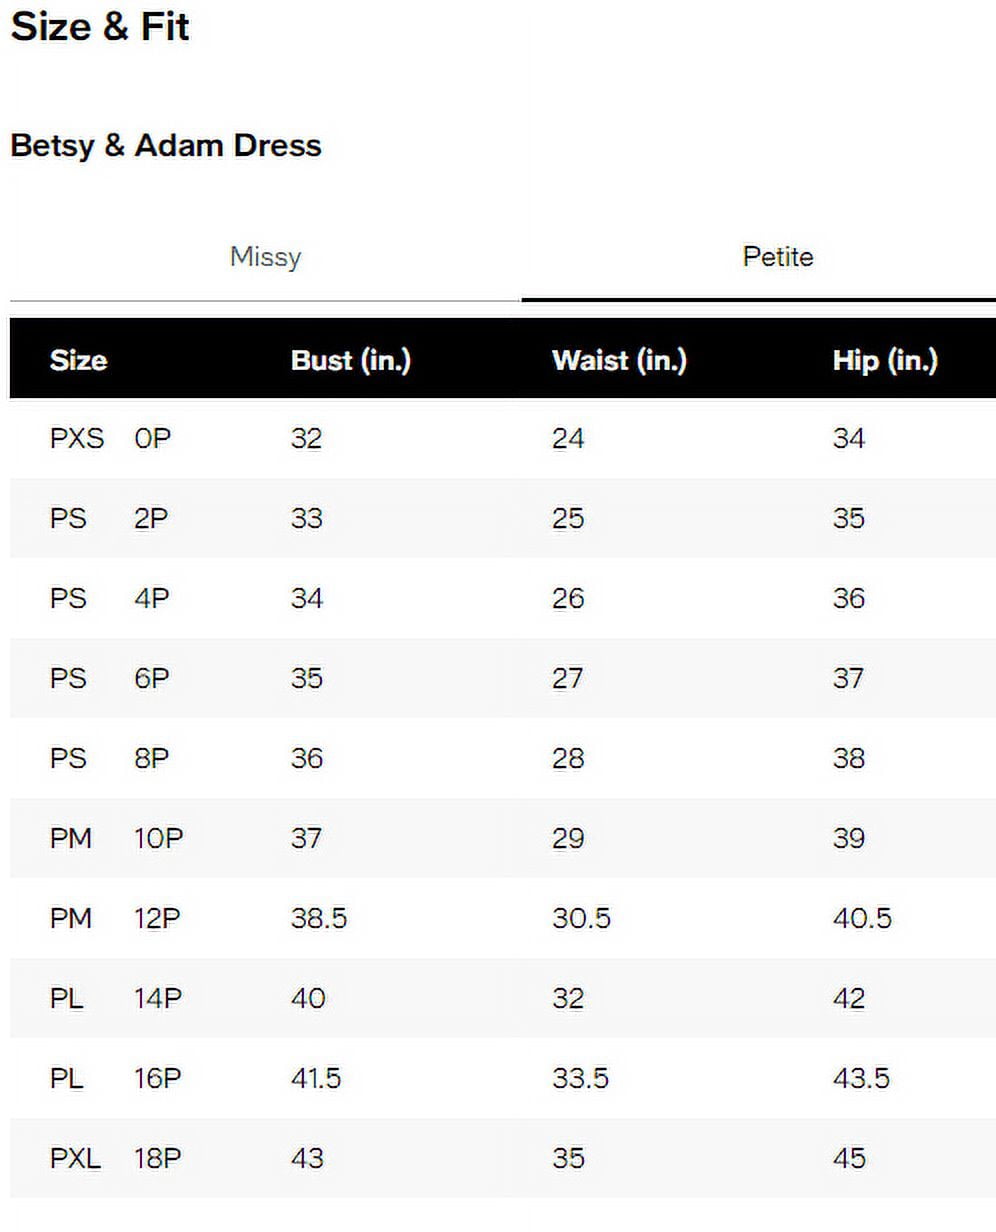
Task: Select the PL 16P size row
Action: pos(503,1078)
